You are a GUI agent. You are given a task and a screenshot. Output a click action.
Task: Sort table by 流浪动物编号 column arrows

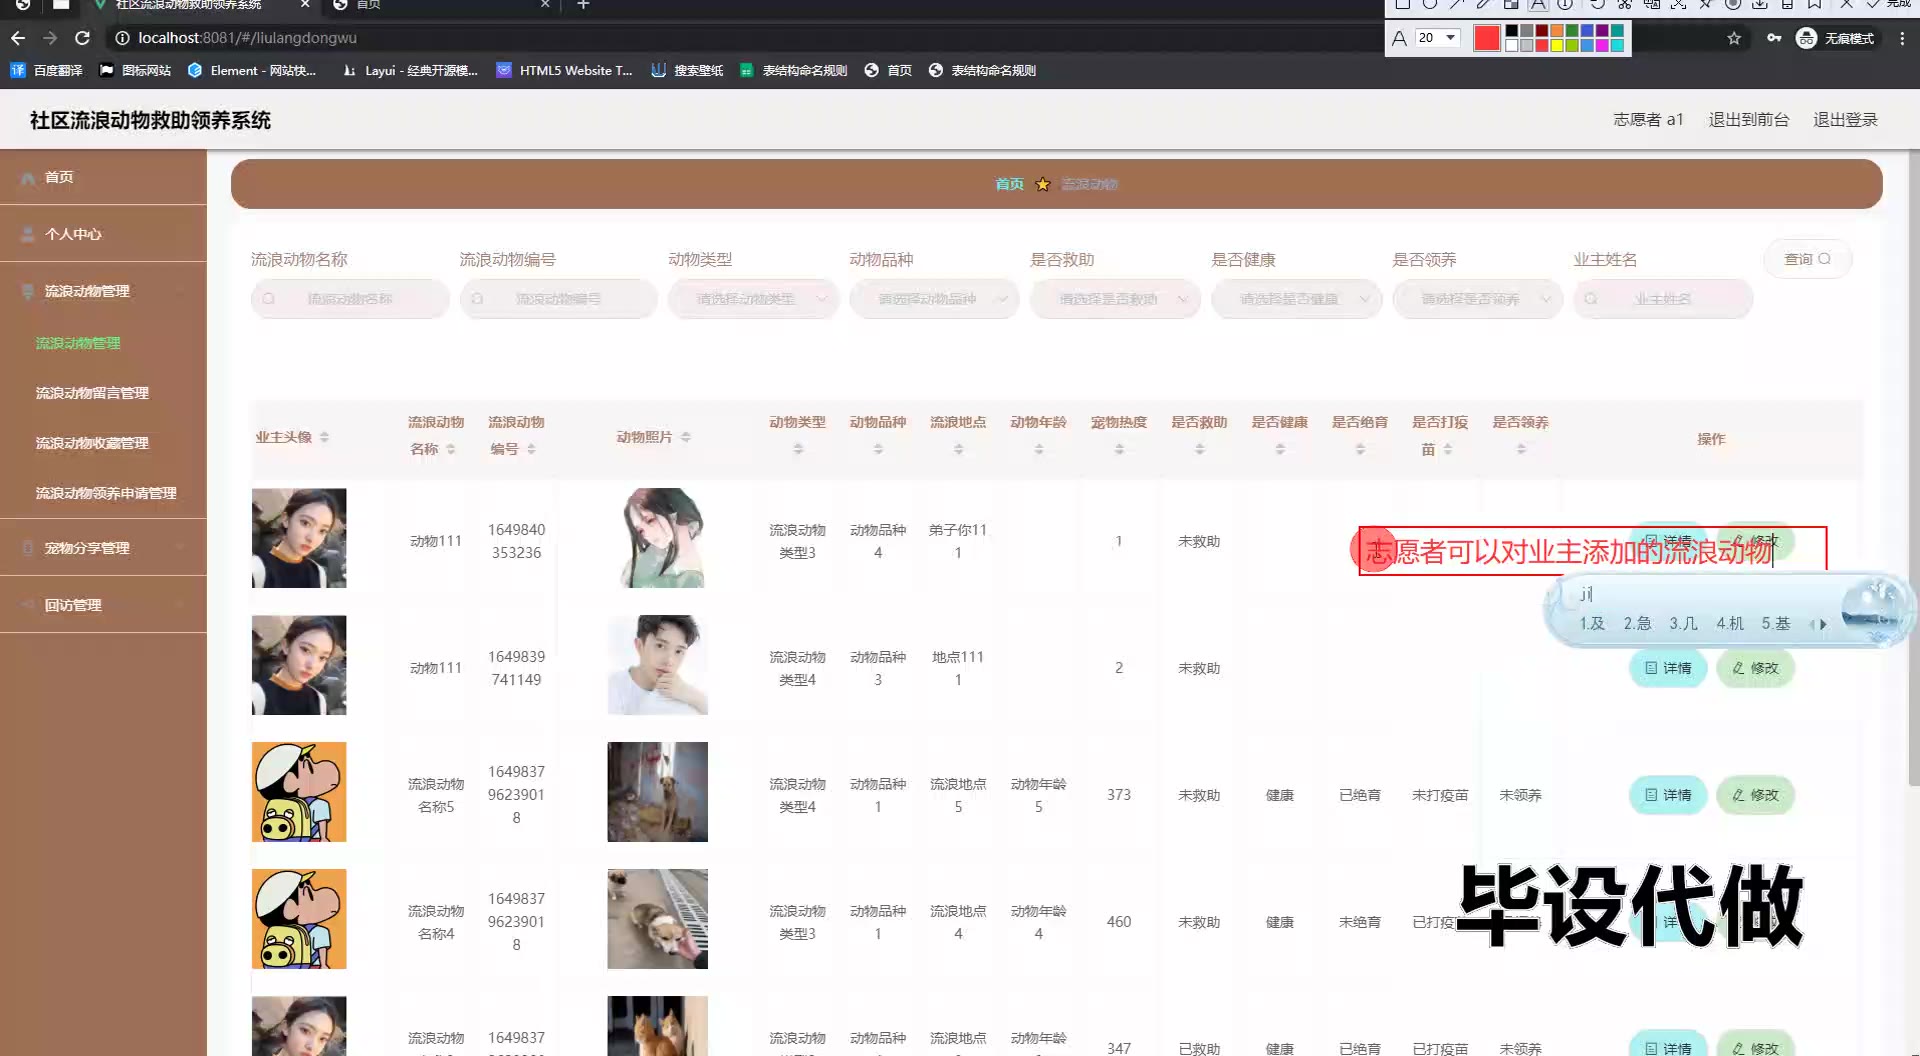531,449
